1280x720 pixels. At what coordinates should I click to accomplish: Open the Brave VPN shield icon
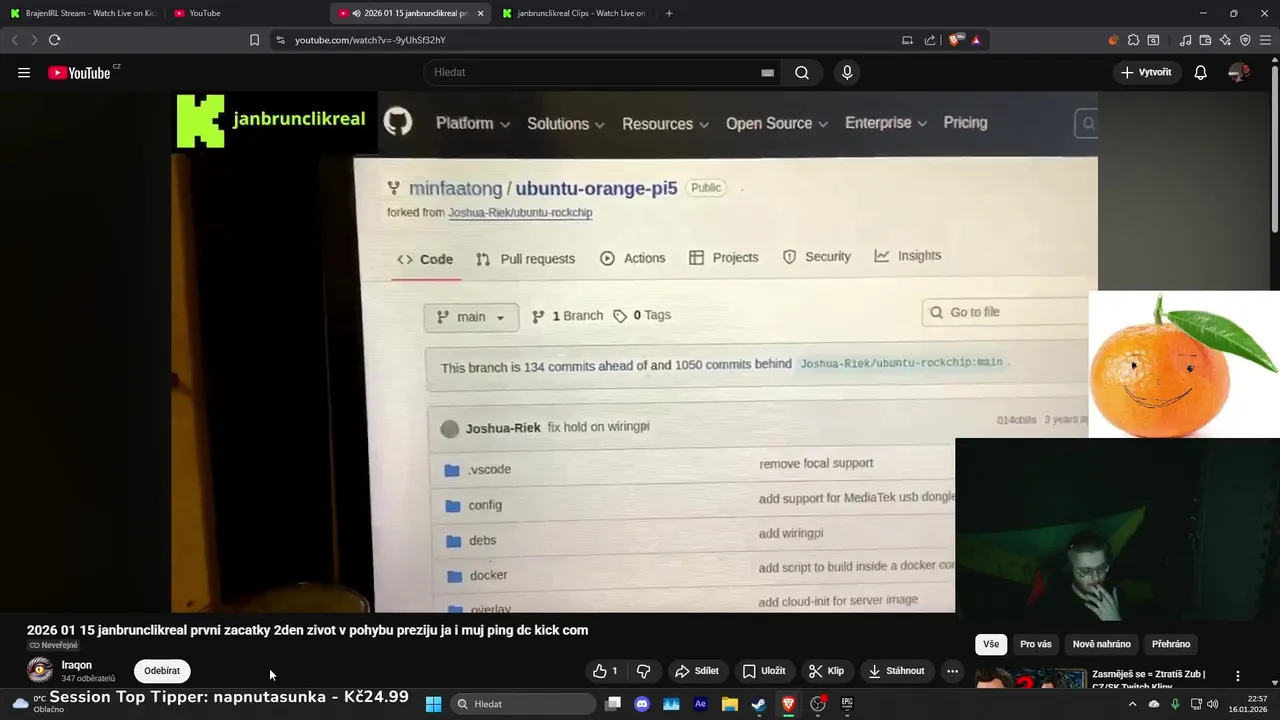coord(1245,40)
